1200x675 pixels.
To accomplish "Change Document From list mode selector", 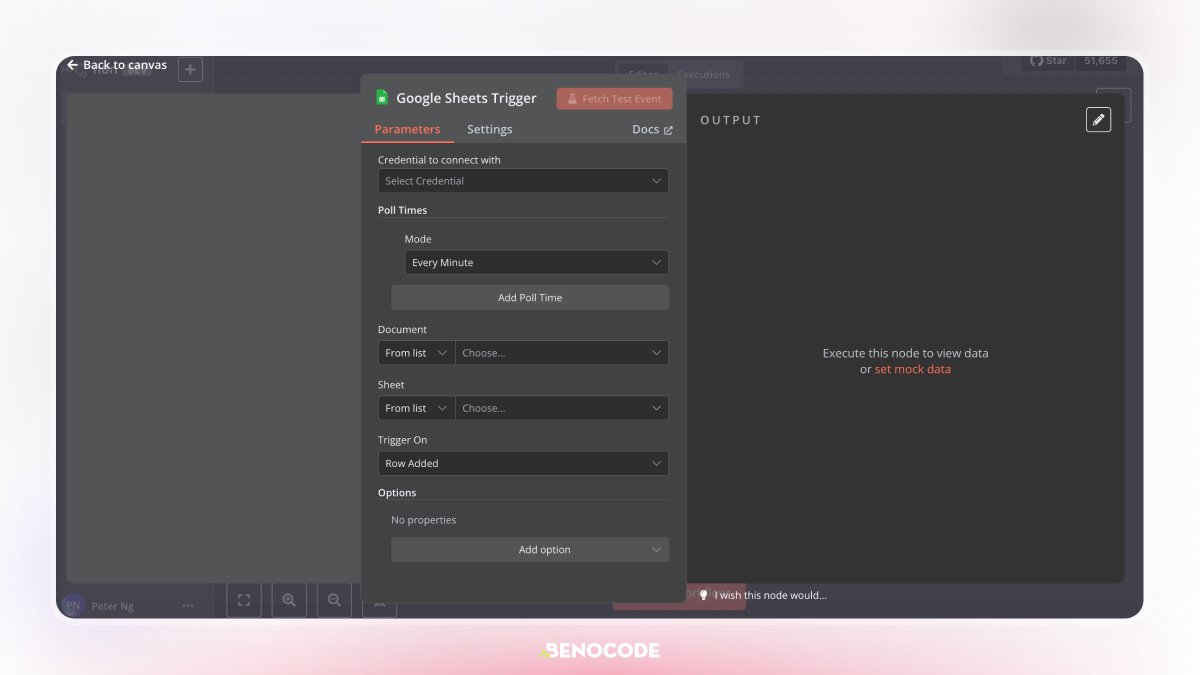I will click(x=416, y=353).
